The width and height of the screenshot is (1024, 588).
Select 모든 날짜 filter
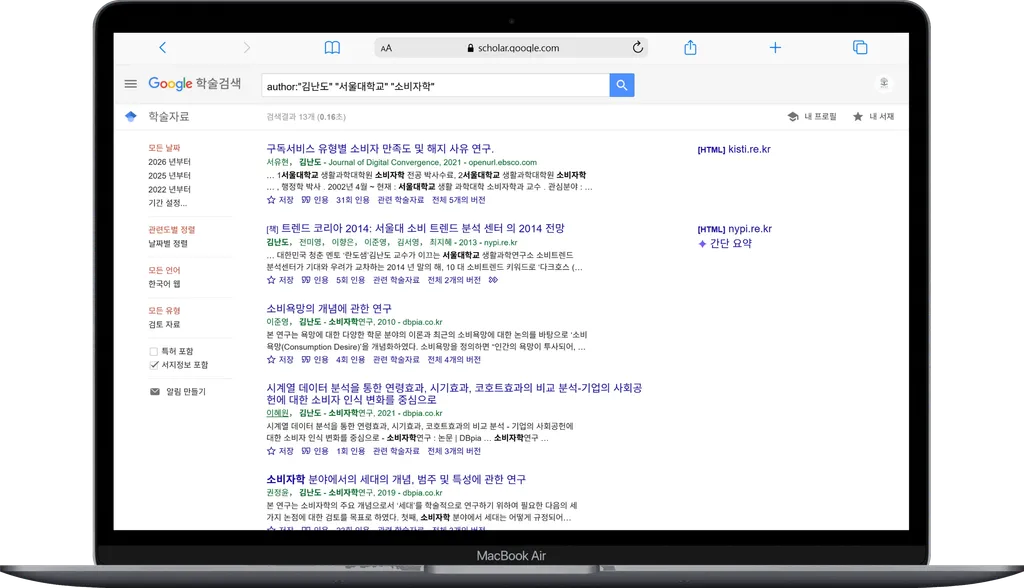tap(164, 148)
